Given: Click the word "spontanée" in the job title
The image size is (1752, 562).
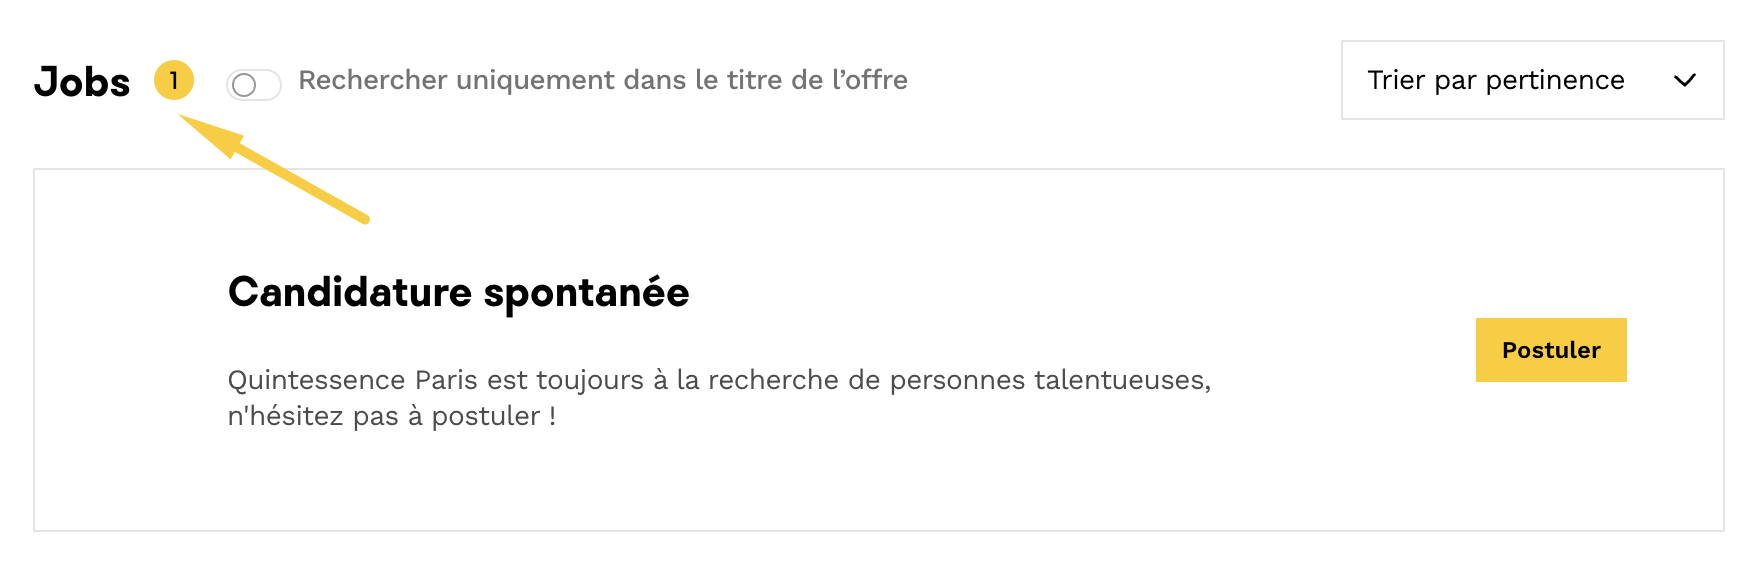Looking at the screenshot, I should coord(586,293).
